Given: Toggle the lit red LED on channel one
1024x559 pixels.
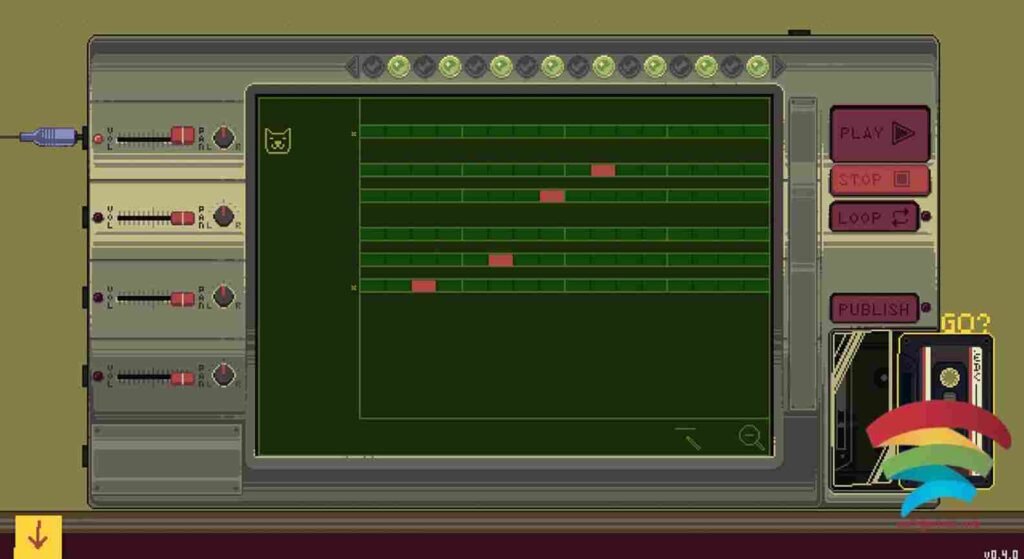Looking at the screenshot, I should [98, 138].
